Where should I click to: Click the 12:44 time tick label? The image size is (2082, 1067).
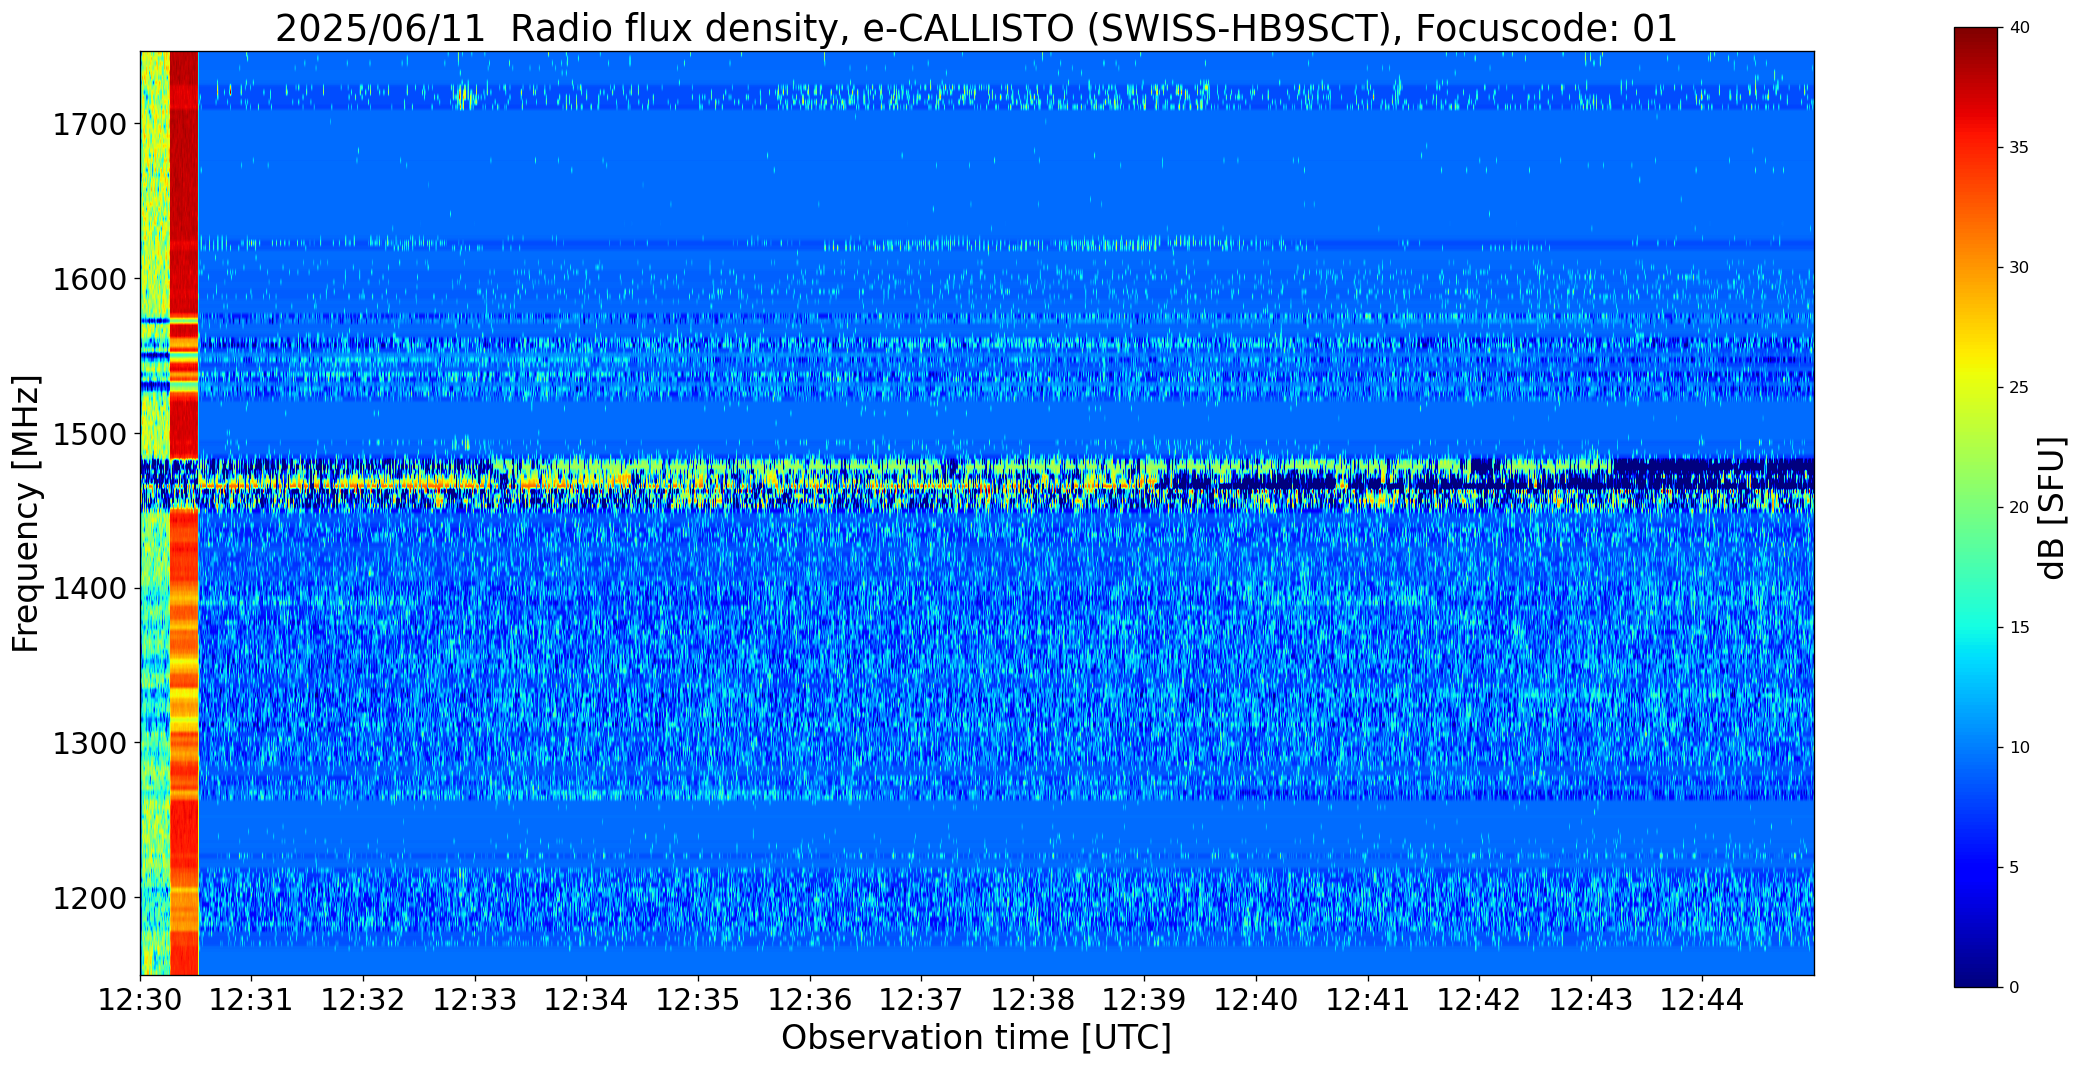tap(1702, 1000)
